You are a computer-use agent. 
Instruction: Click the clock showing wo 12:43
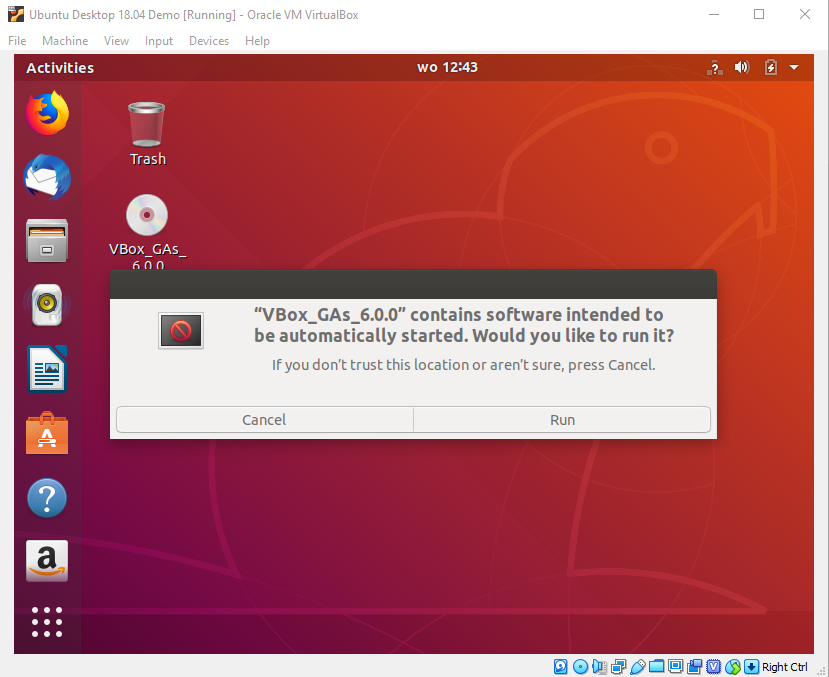click(x=447, y=68)
